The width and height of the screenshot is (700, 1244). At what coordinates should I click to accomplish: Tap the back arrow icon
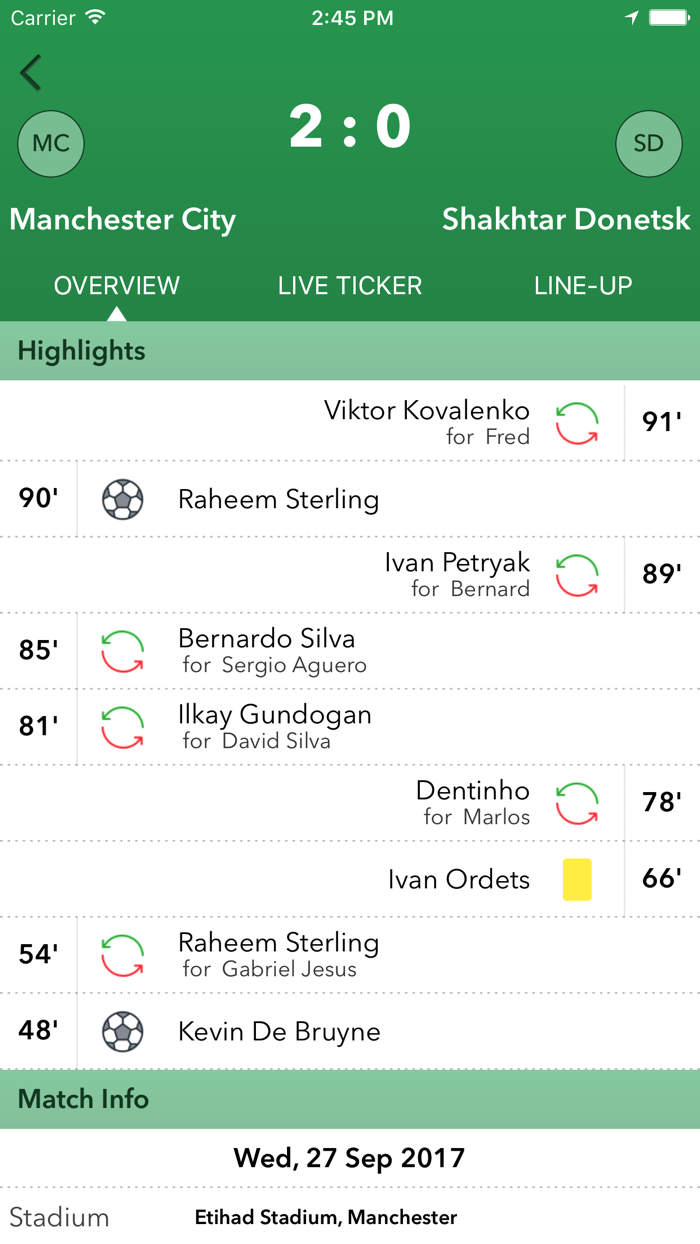tap(31, 73)
